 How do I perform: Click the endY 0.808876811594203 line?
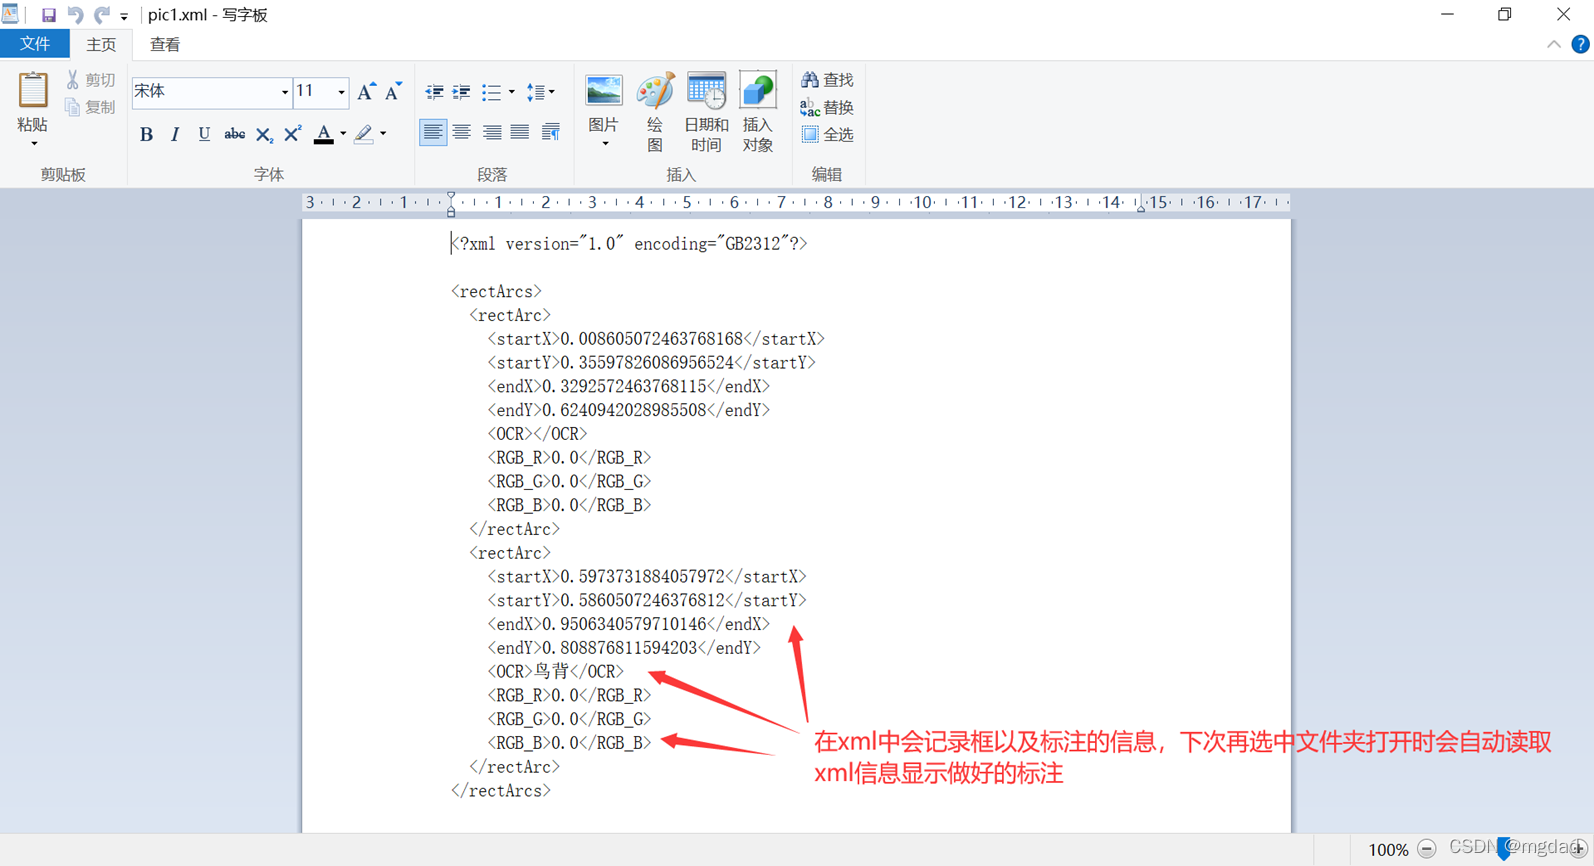624,648
